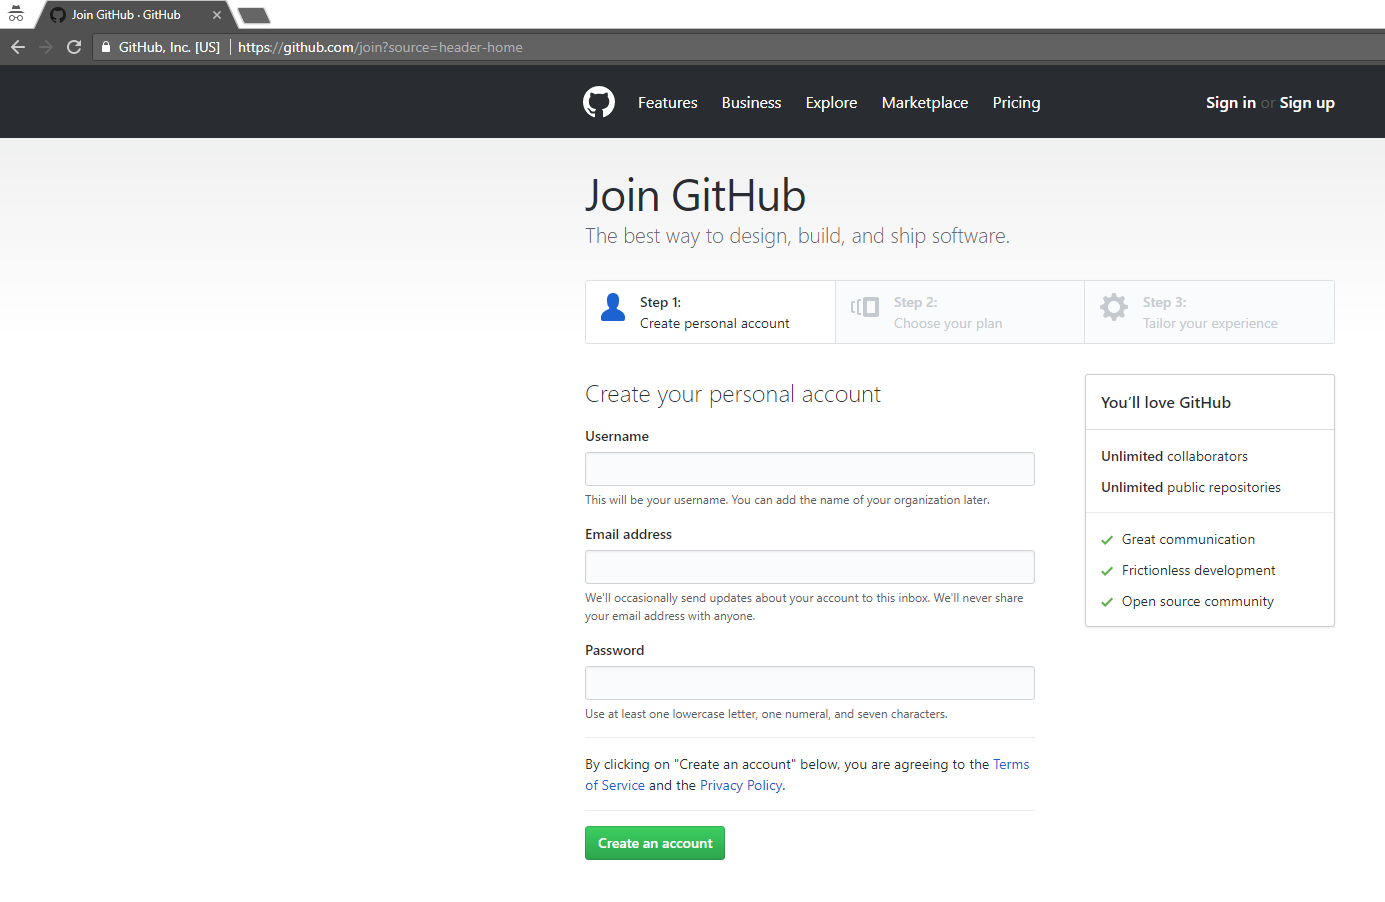The image size is (1385, 902).
Task: Click the "Unlimited collaborators" text
Action: coord(1174,456)
